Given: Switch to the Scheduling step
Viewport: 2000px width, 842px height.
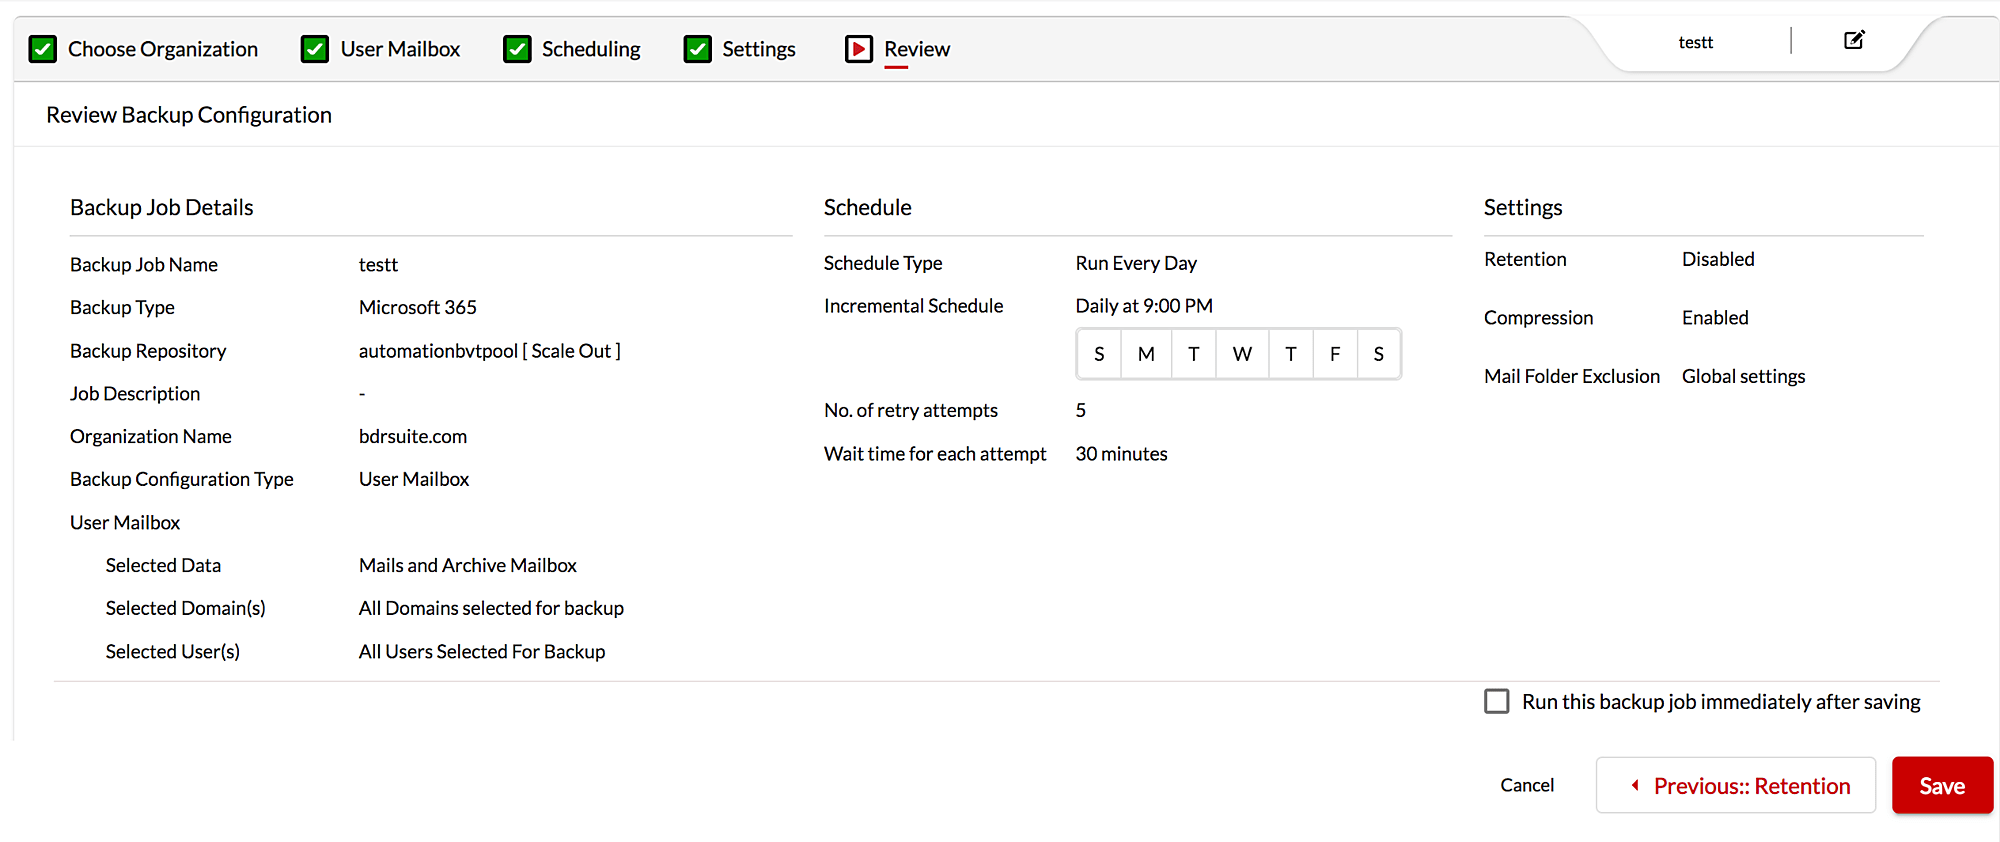Looking at the screenshot, I should (591, 49).
